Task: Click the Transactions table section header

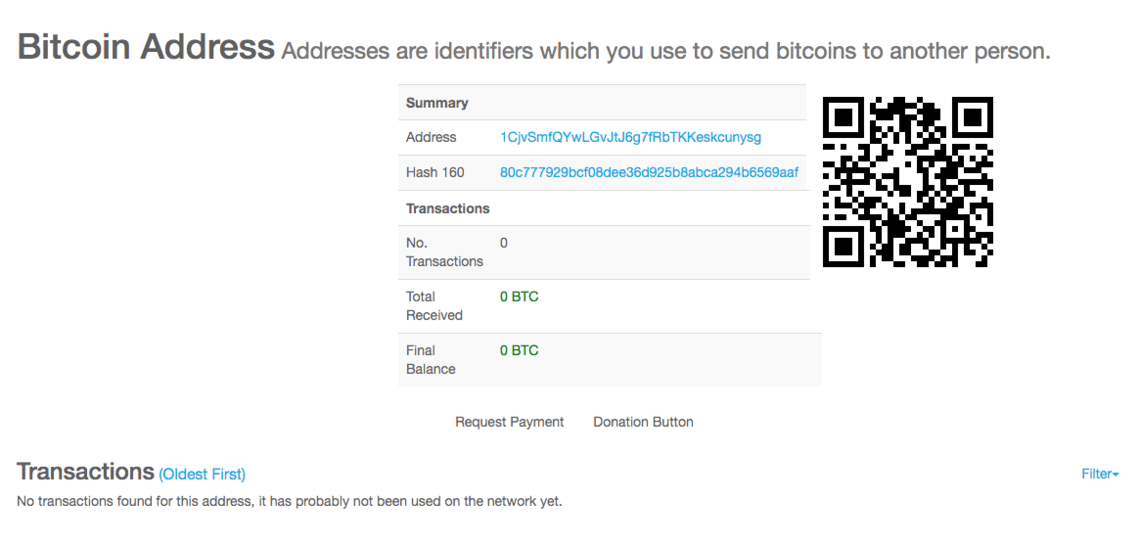Action: 448,208
